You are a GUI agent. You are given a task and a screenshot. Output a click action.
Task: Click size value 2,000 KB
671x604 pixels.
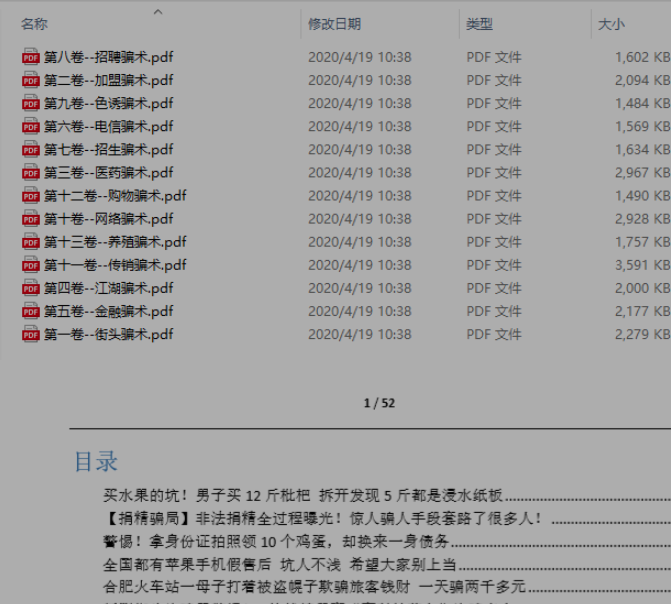(643, 288)
